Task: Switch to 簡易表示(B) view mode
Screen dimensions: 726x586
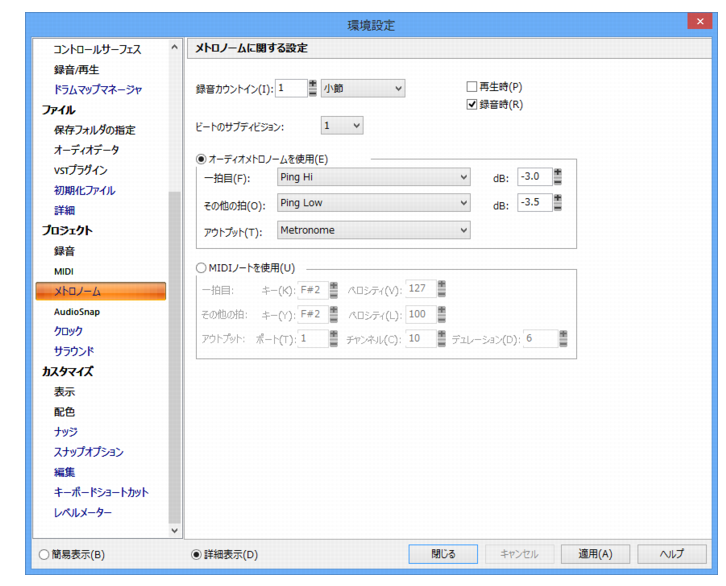Action: (x=44, y=554)
